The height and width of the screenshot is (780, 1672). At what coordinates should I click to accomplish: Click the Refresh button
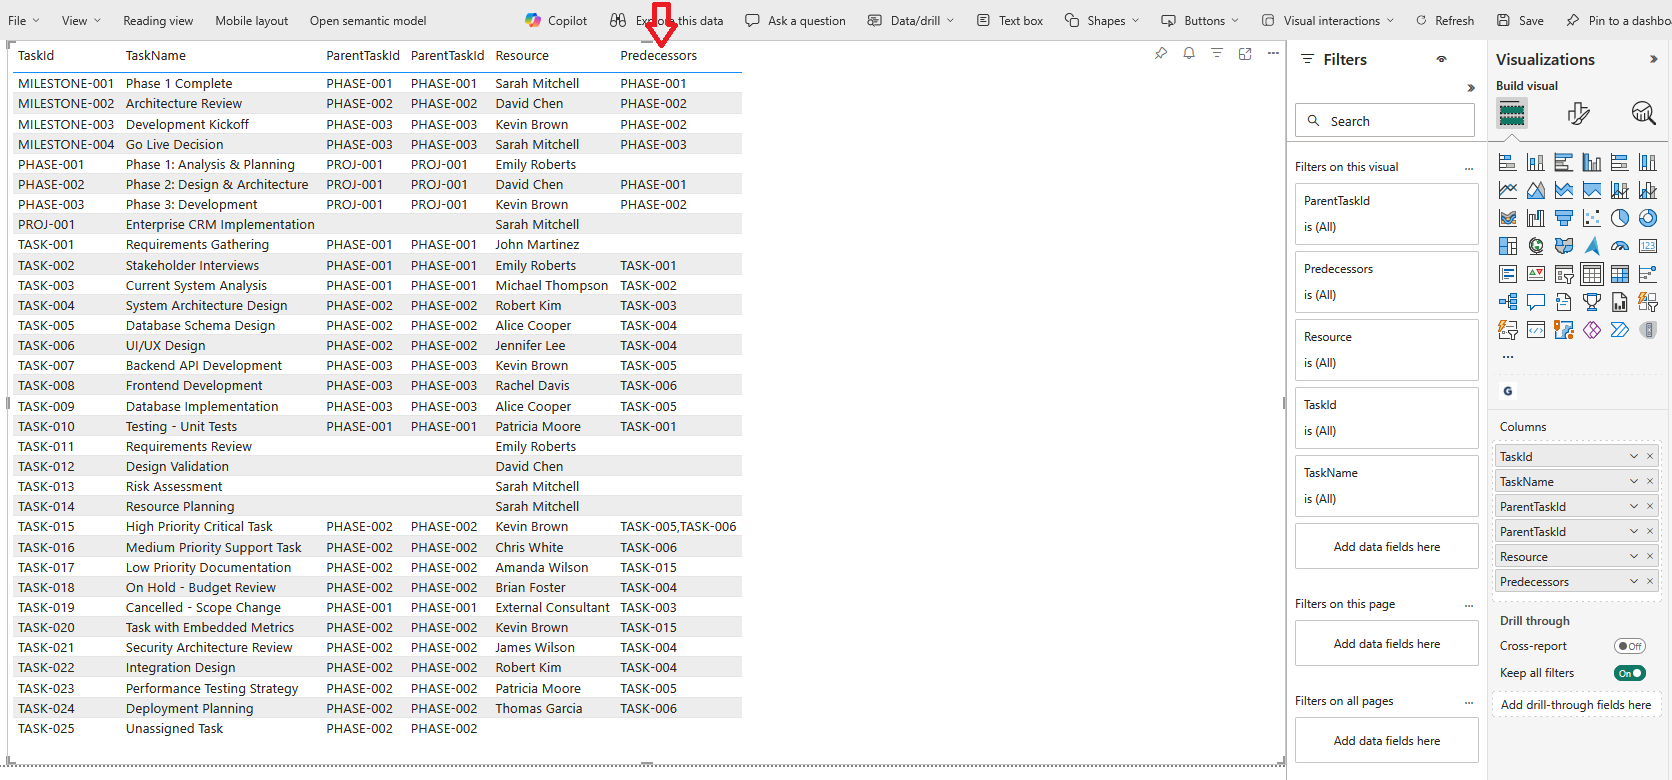click(x=1444, y=20)
